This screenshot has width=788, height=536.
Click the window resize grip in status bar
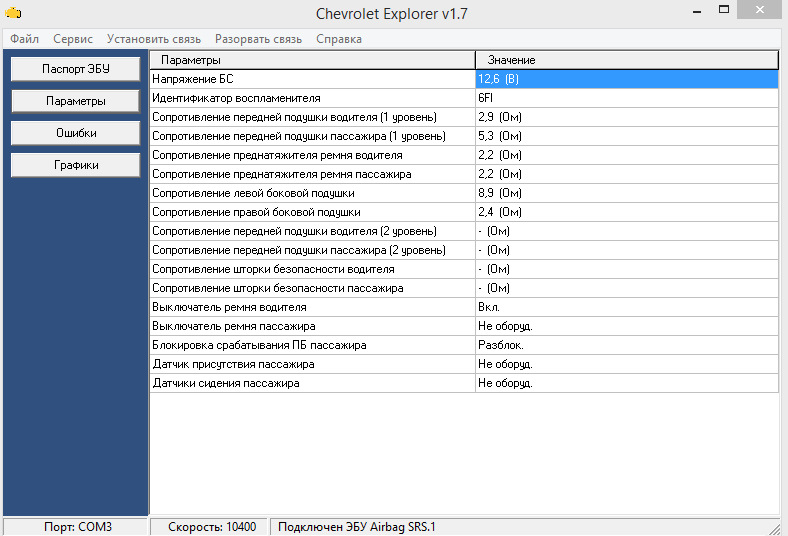click(774, 528)
